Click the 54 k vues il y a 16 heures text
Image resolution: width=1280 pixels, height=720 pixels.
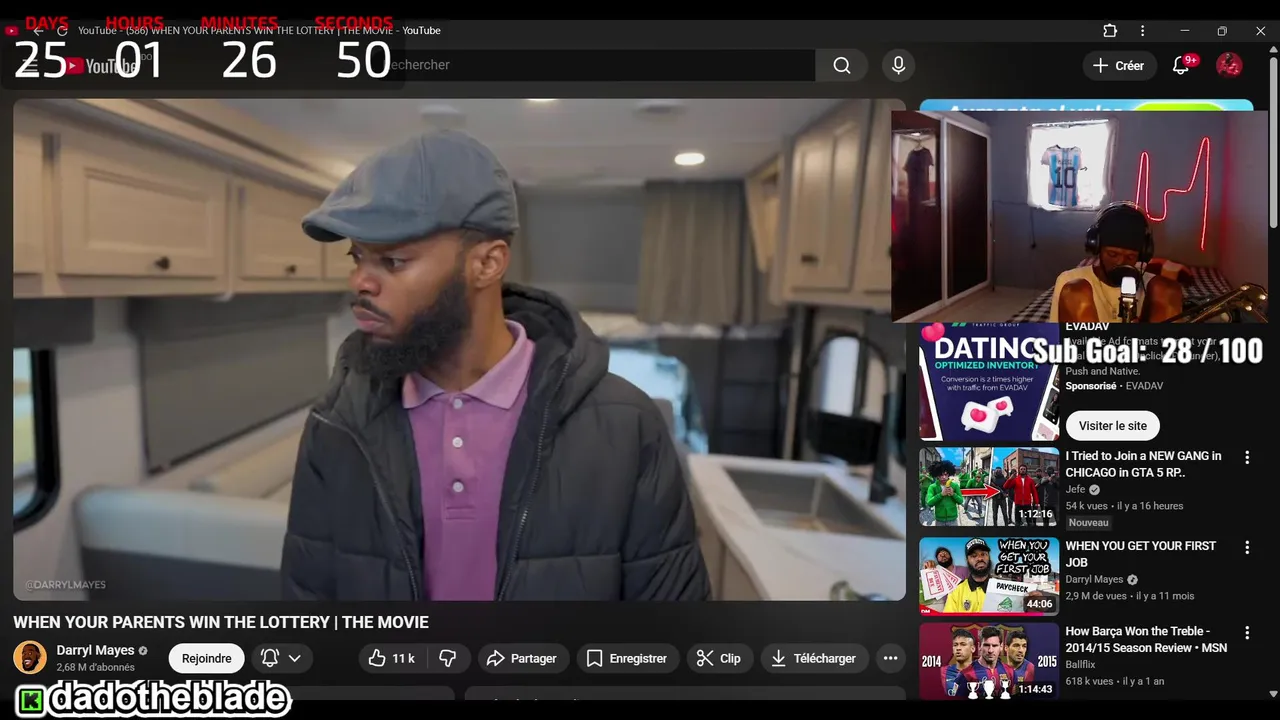pyautogui.click(x=1124, y=506)
